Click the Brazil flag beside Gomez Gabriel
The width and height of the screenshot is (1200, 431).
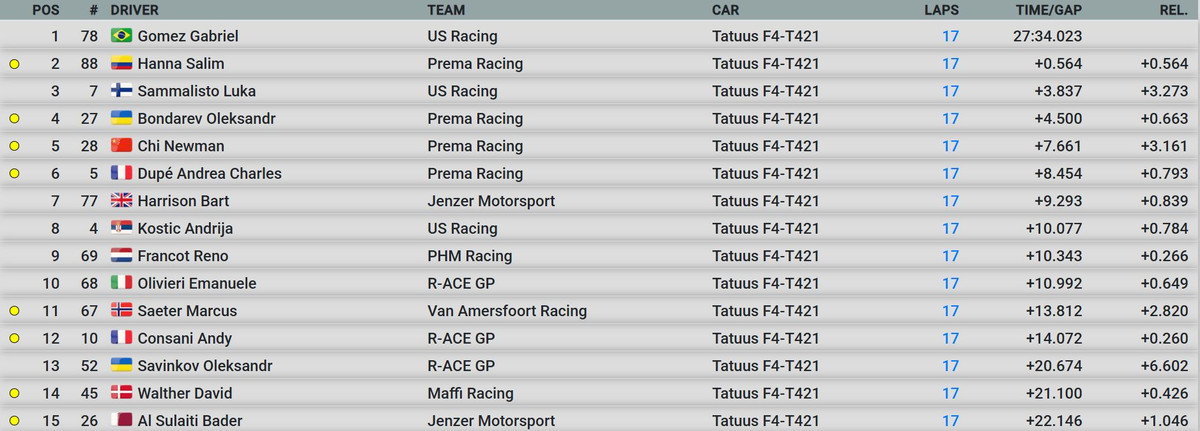pyautogui.click(x=122, y=36)
